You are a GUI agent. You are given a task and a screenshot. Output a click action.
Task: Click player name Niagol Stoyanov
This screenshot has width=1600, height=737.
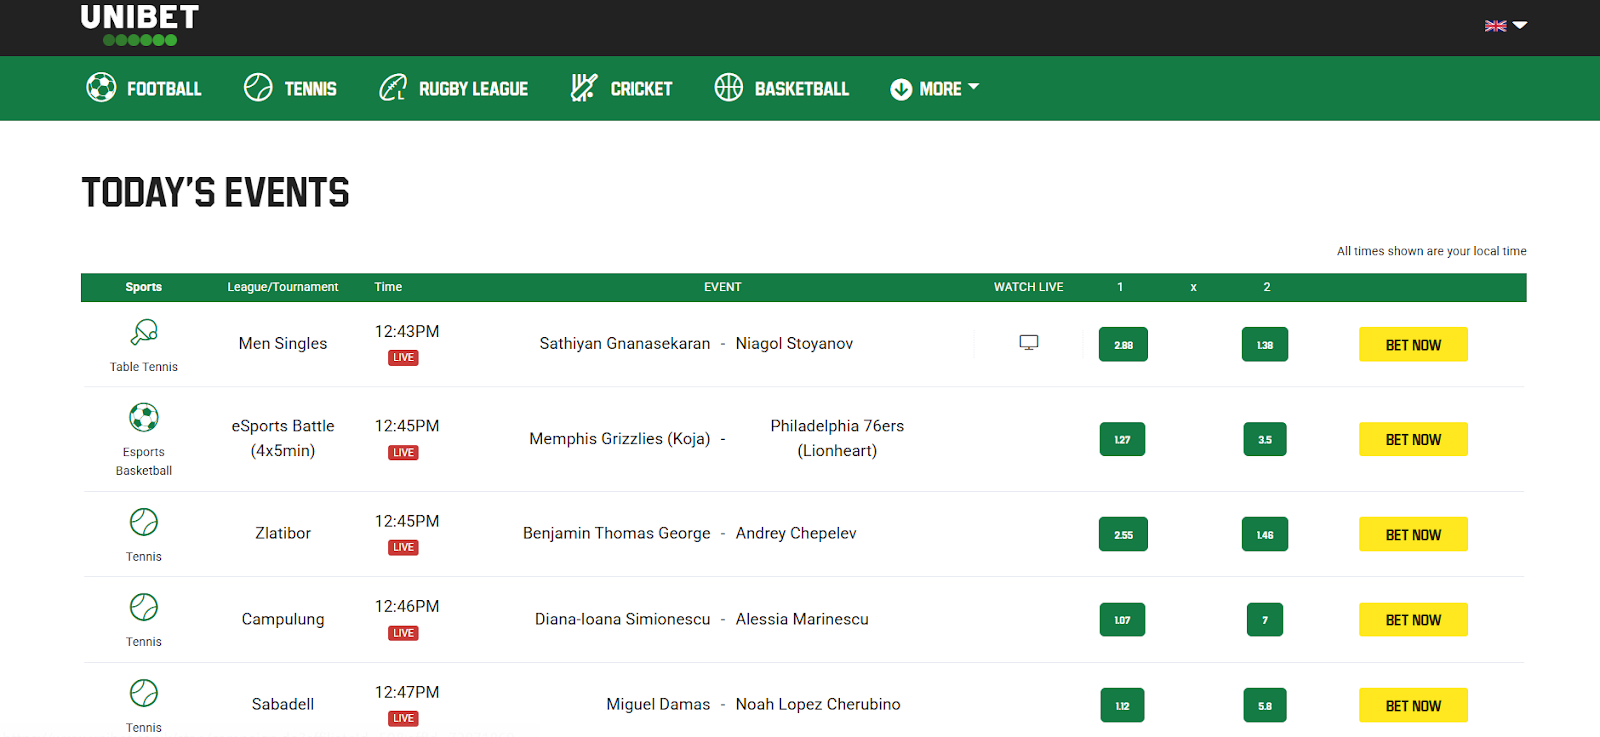[x=794, y=343]
